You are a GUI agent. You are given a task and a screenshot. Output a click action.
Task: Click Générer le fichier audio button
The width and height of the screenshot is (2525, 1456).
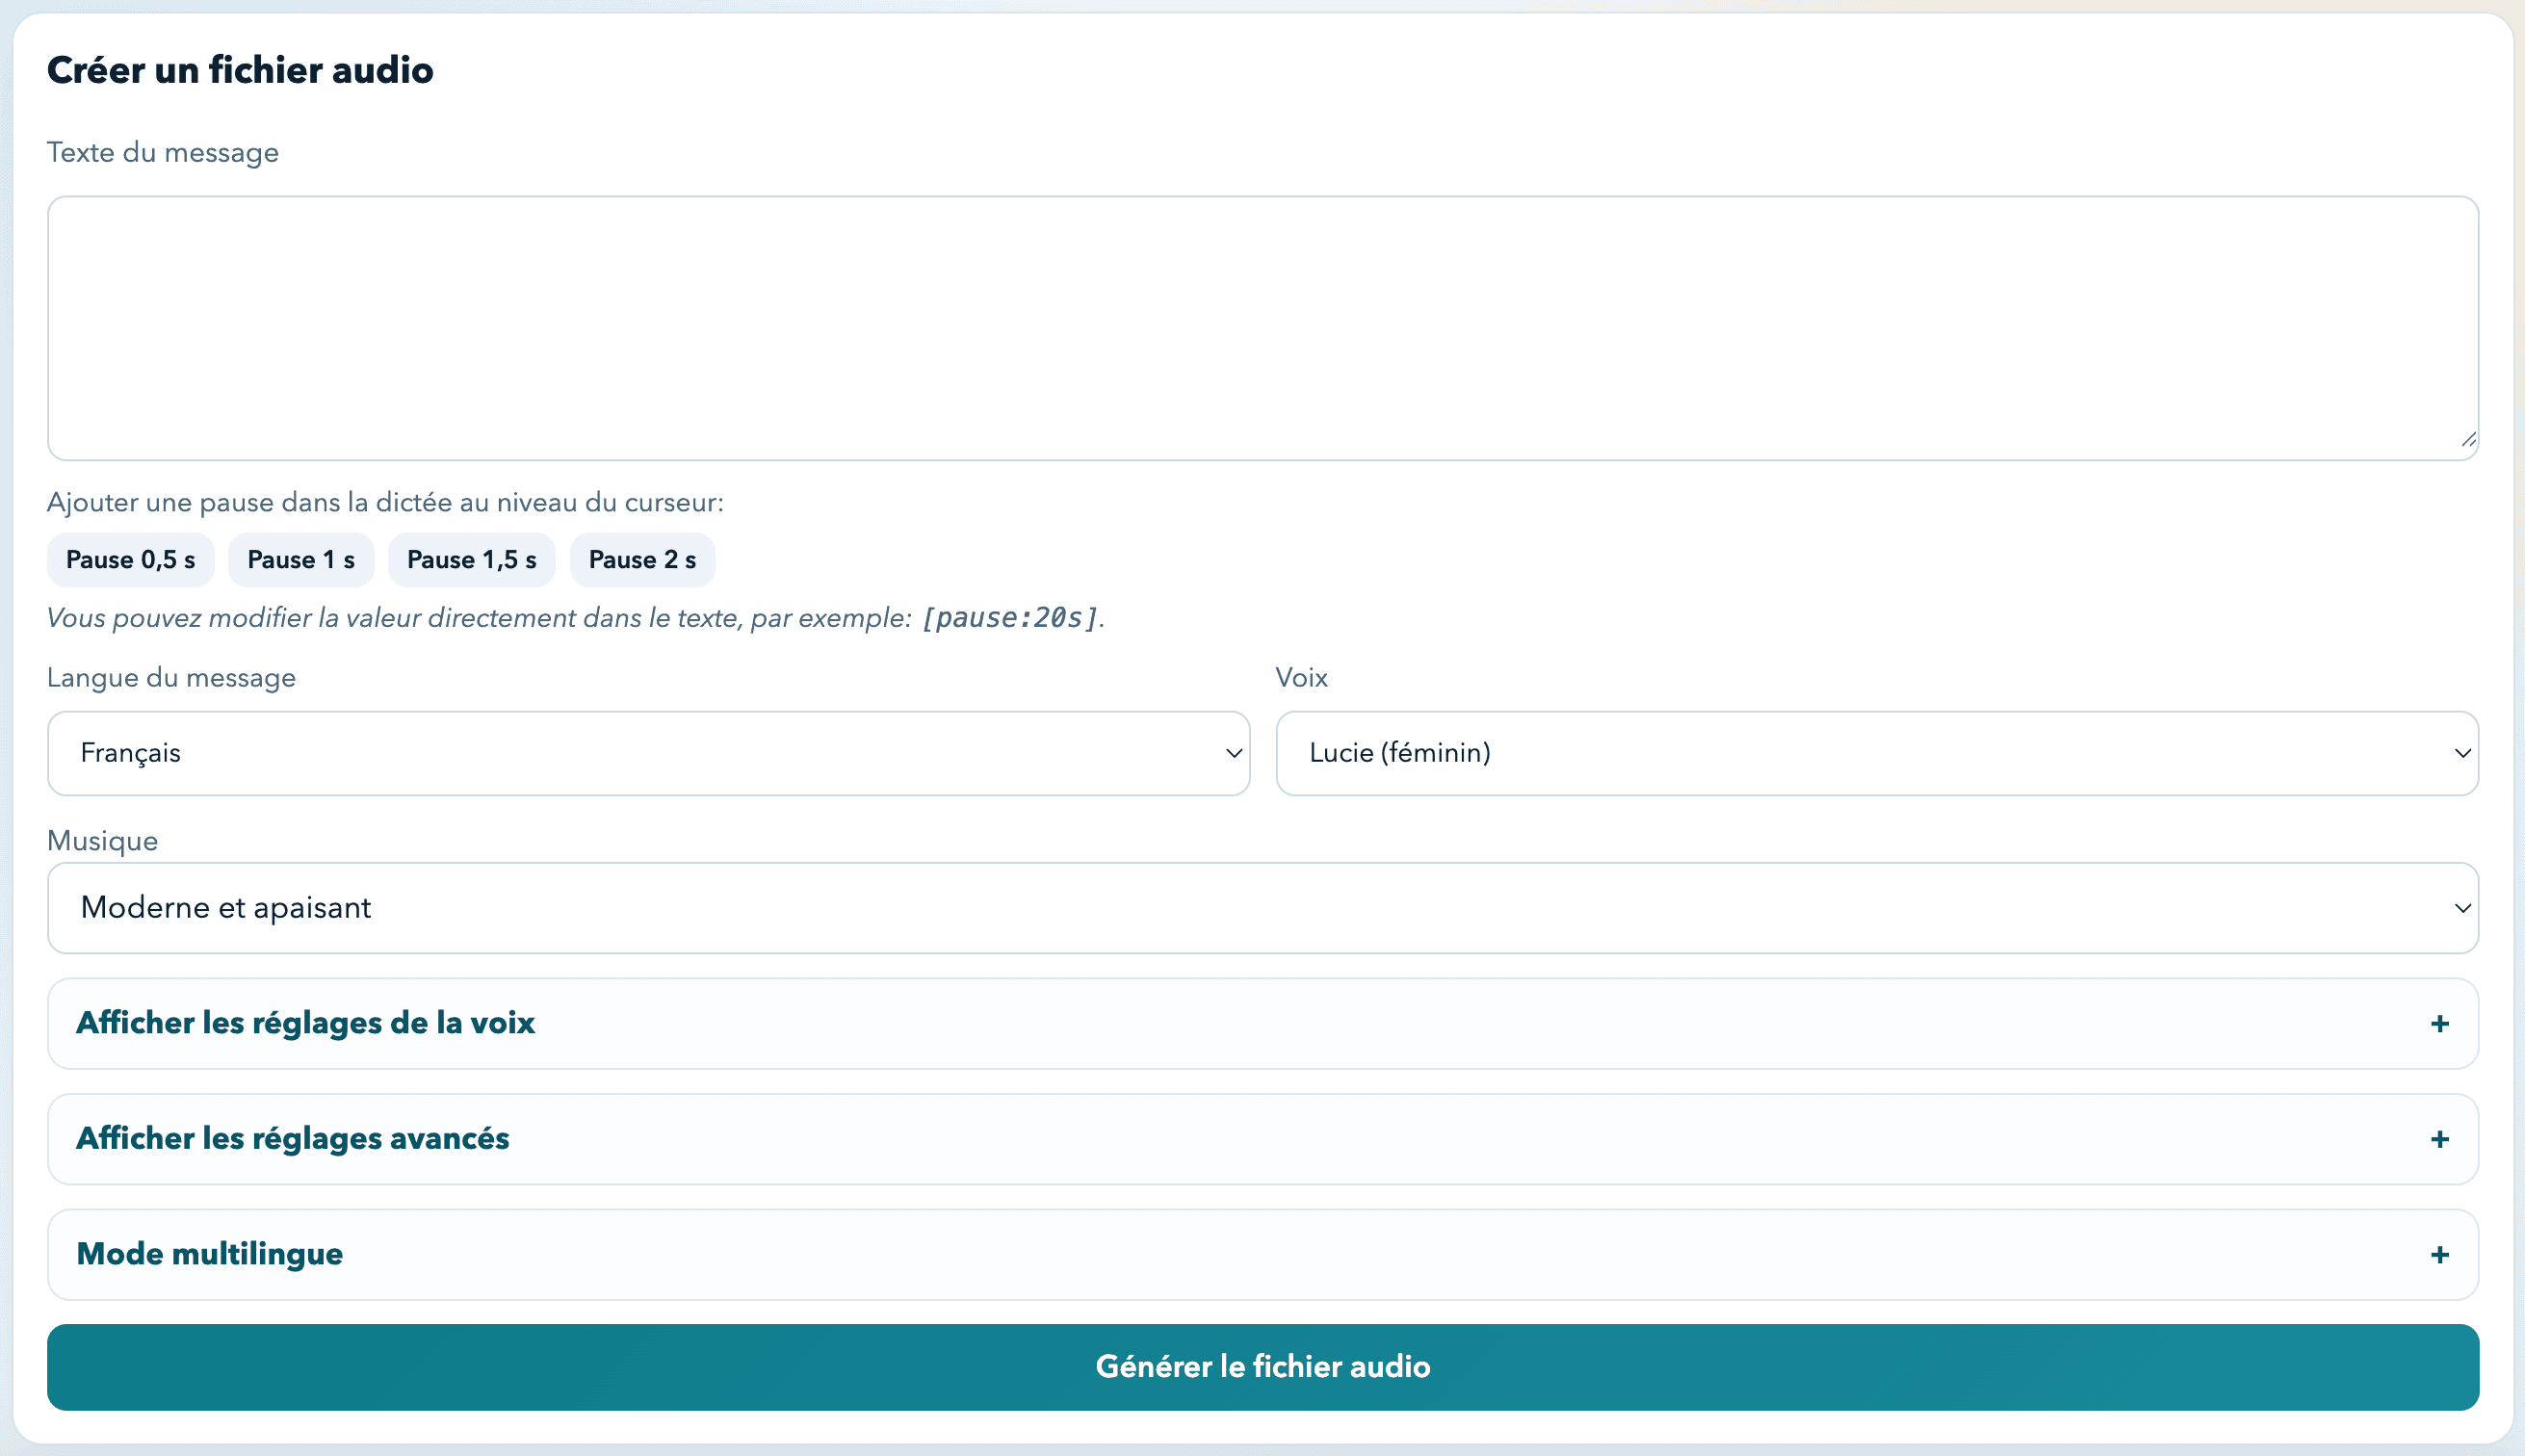click(1262, 1367)
